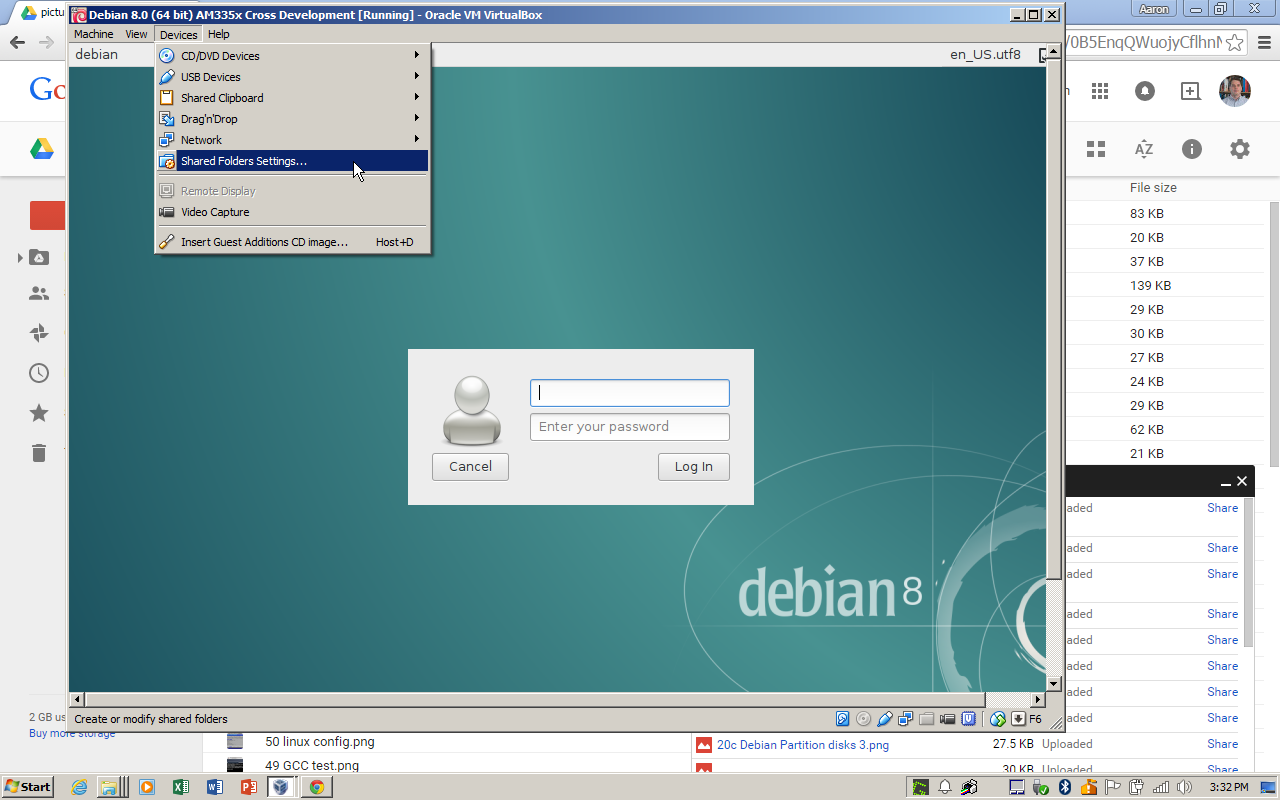Open Shared with me in Drive sidebar

coord(39,294)
